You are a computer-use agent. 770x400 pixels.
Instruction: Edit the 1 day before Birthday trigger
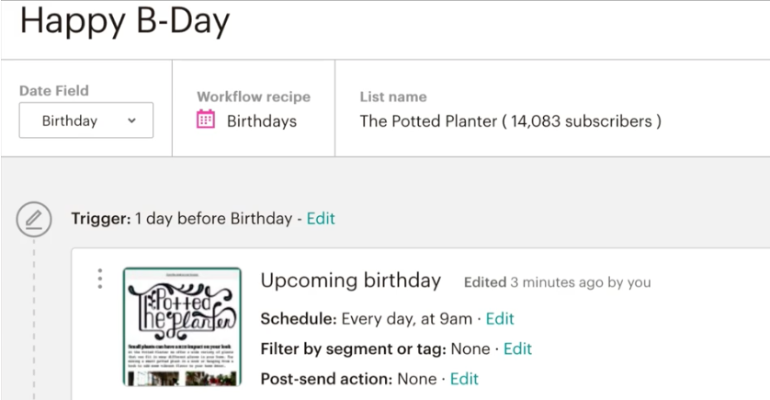point(321,218)
